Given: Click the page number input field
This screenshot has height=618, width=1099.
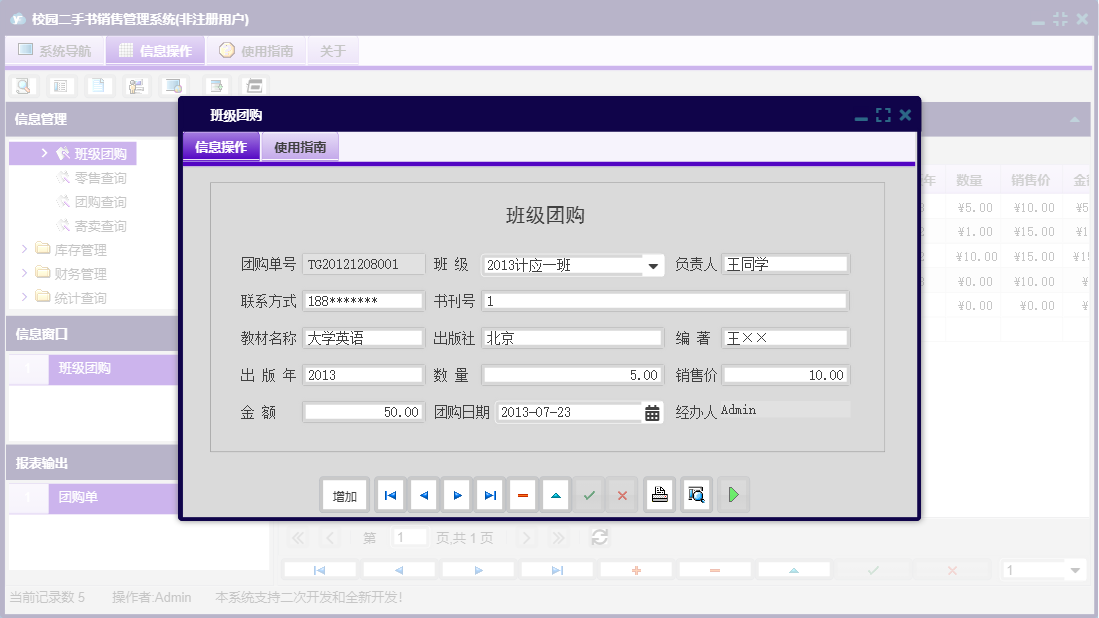Looking at the screenshot, I should (409, 537).
